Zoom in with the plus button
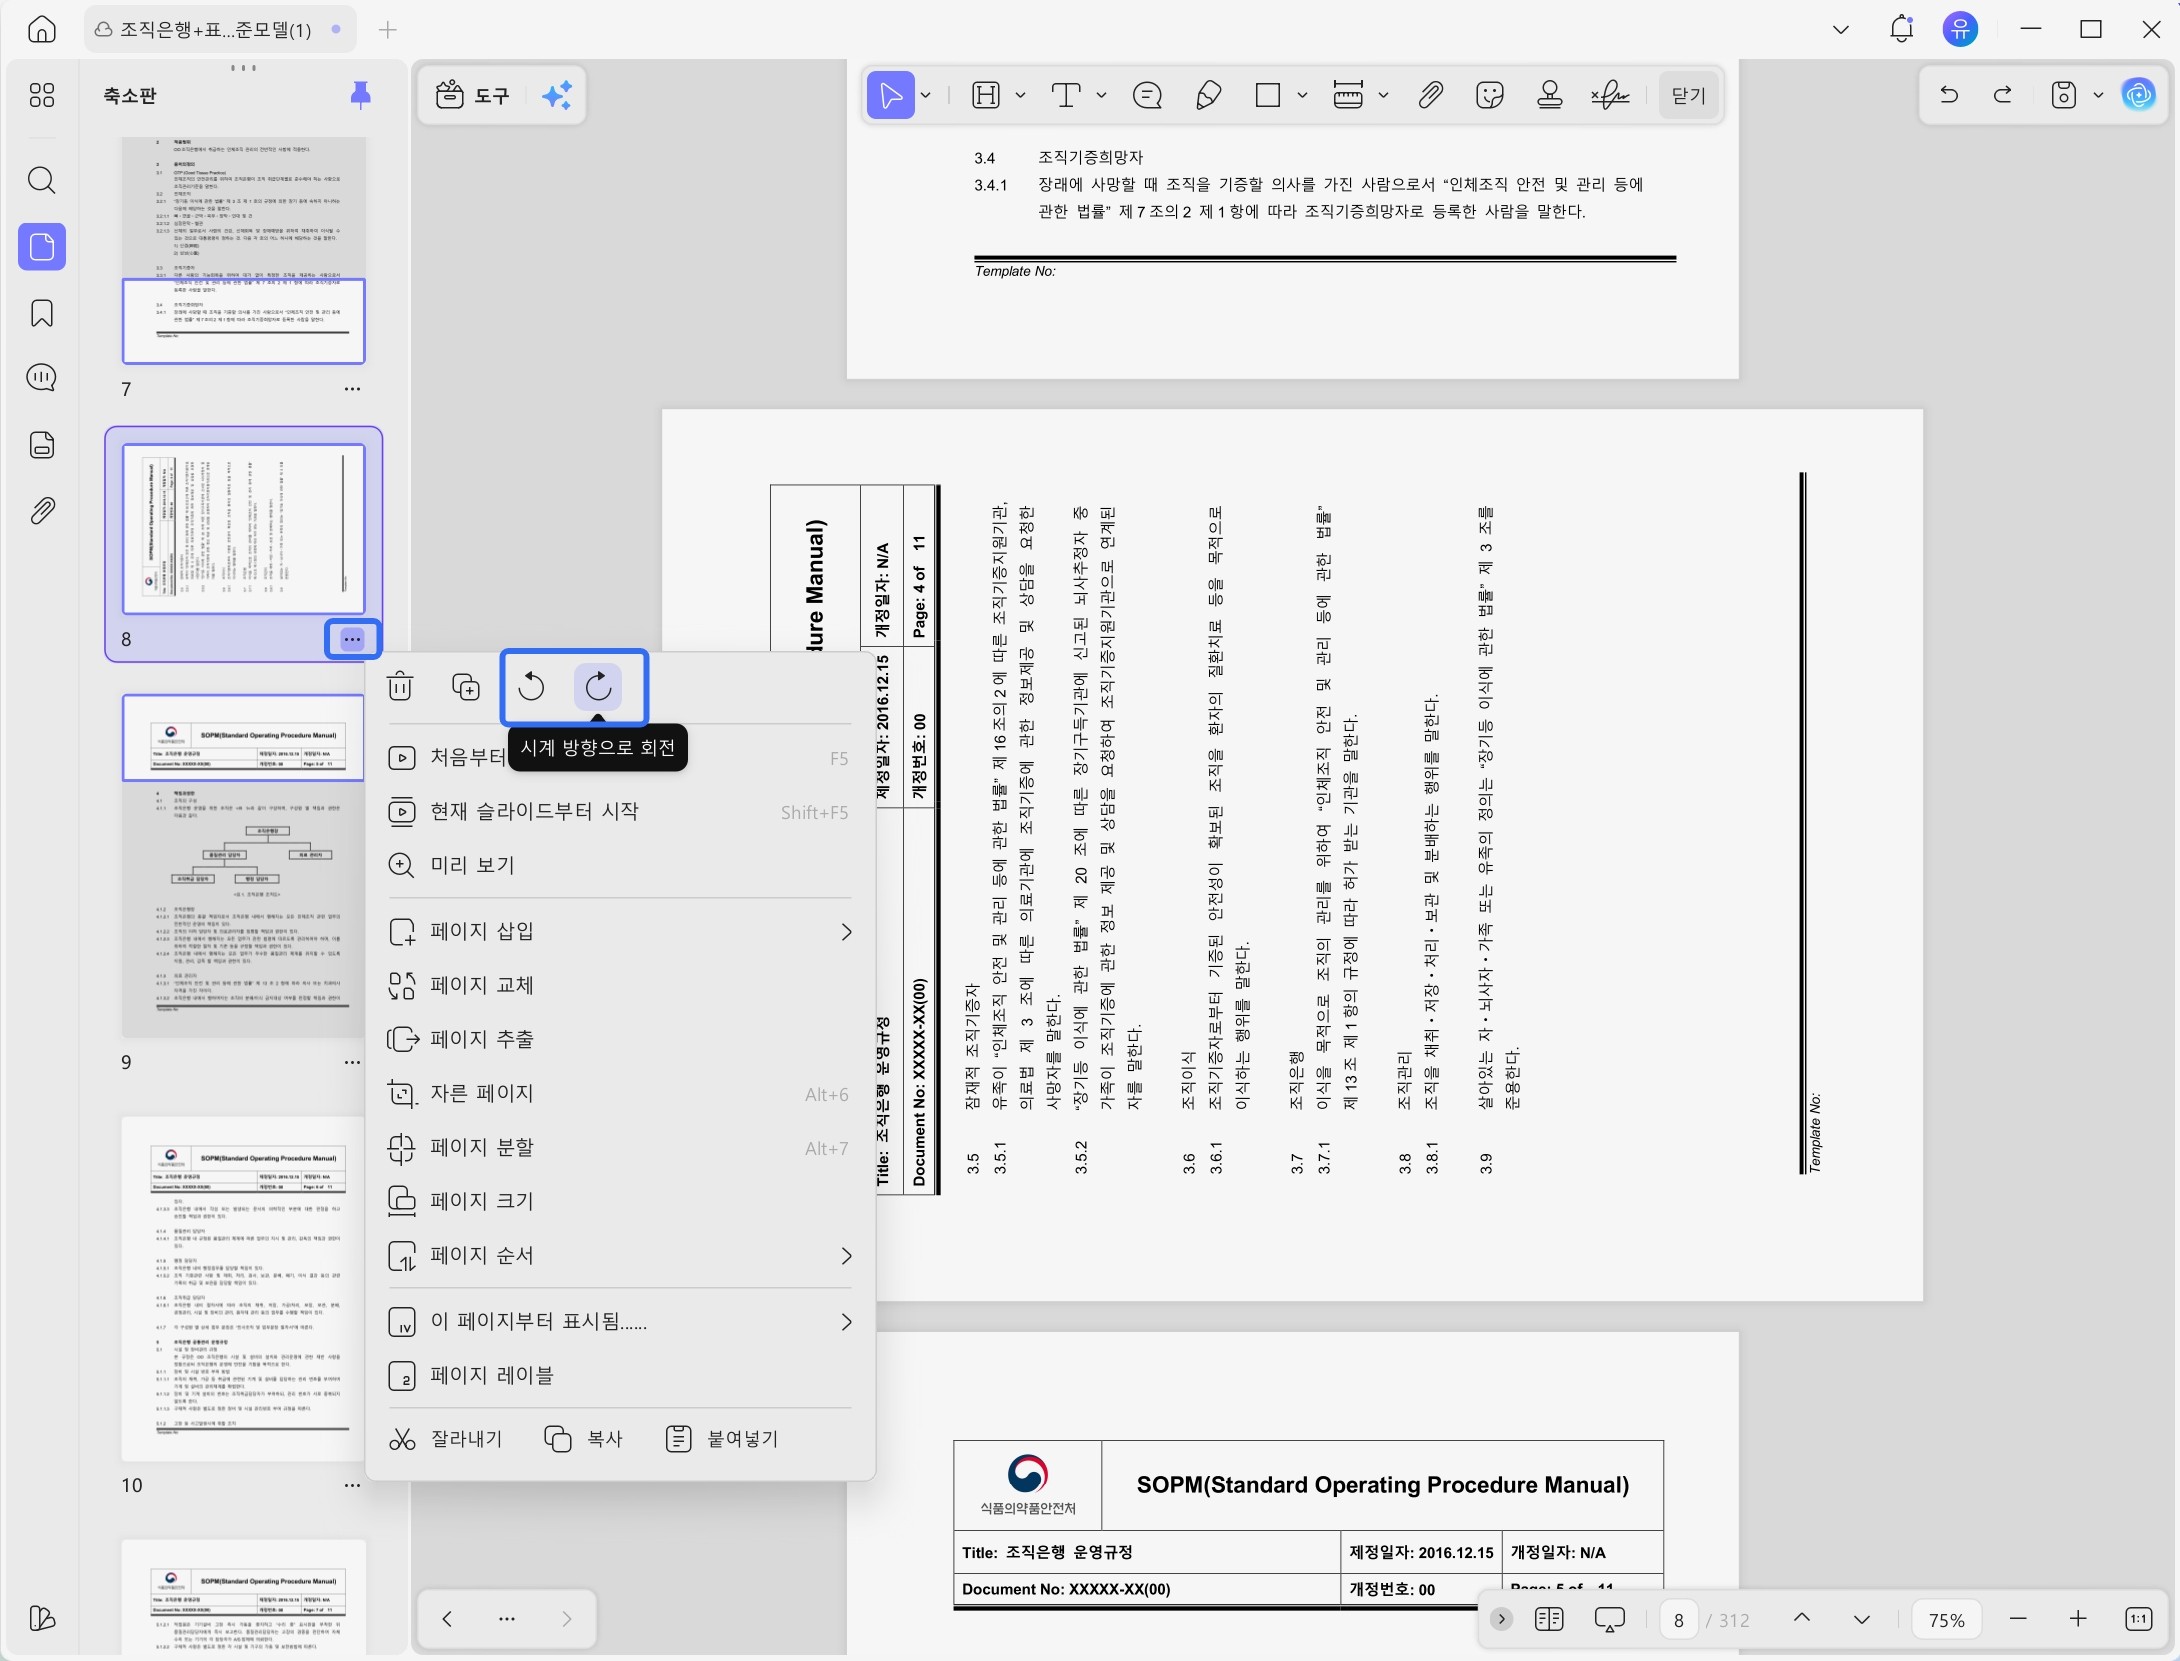Image resolution: width=2180 pixels, height=1661 pixels. 2078,1619
